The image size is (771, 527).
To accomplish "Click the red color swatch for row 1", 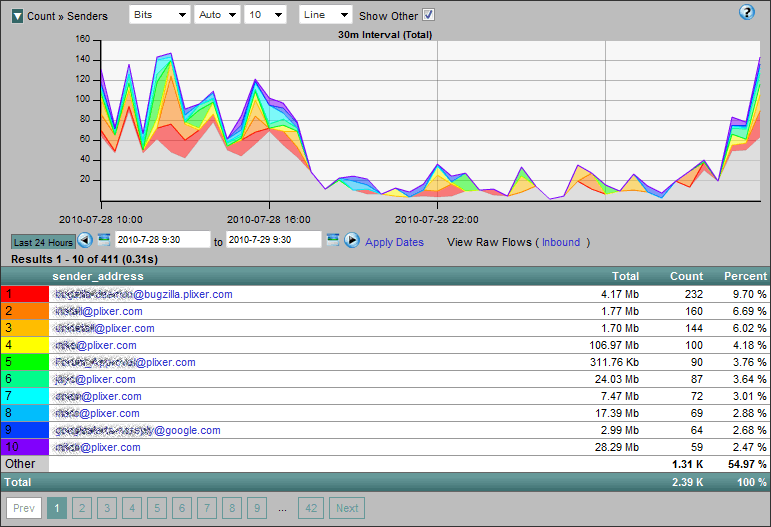I will (24, 295).
